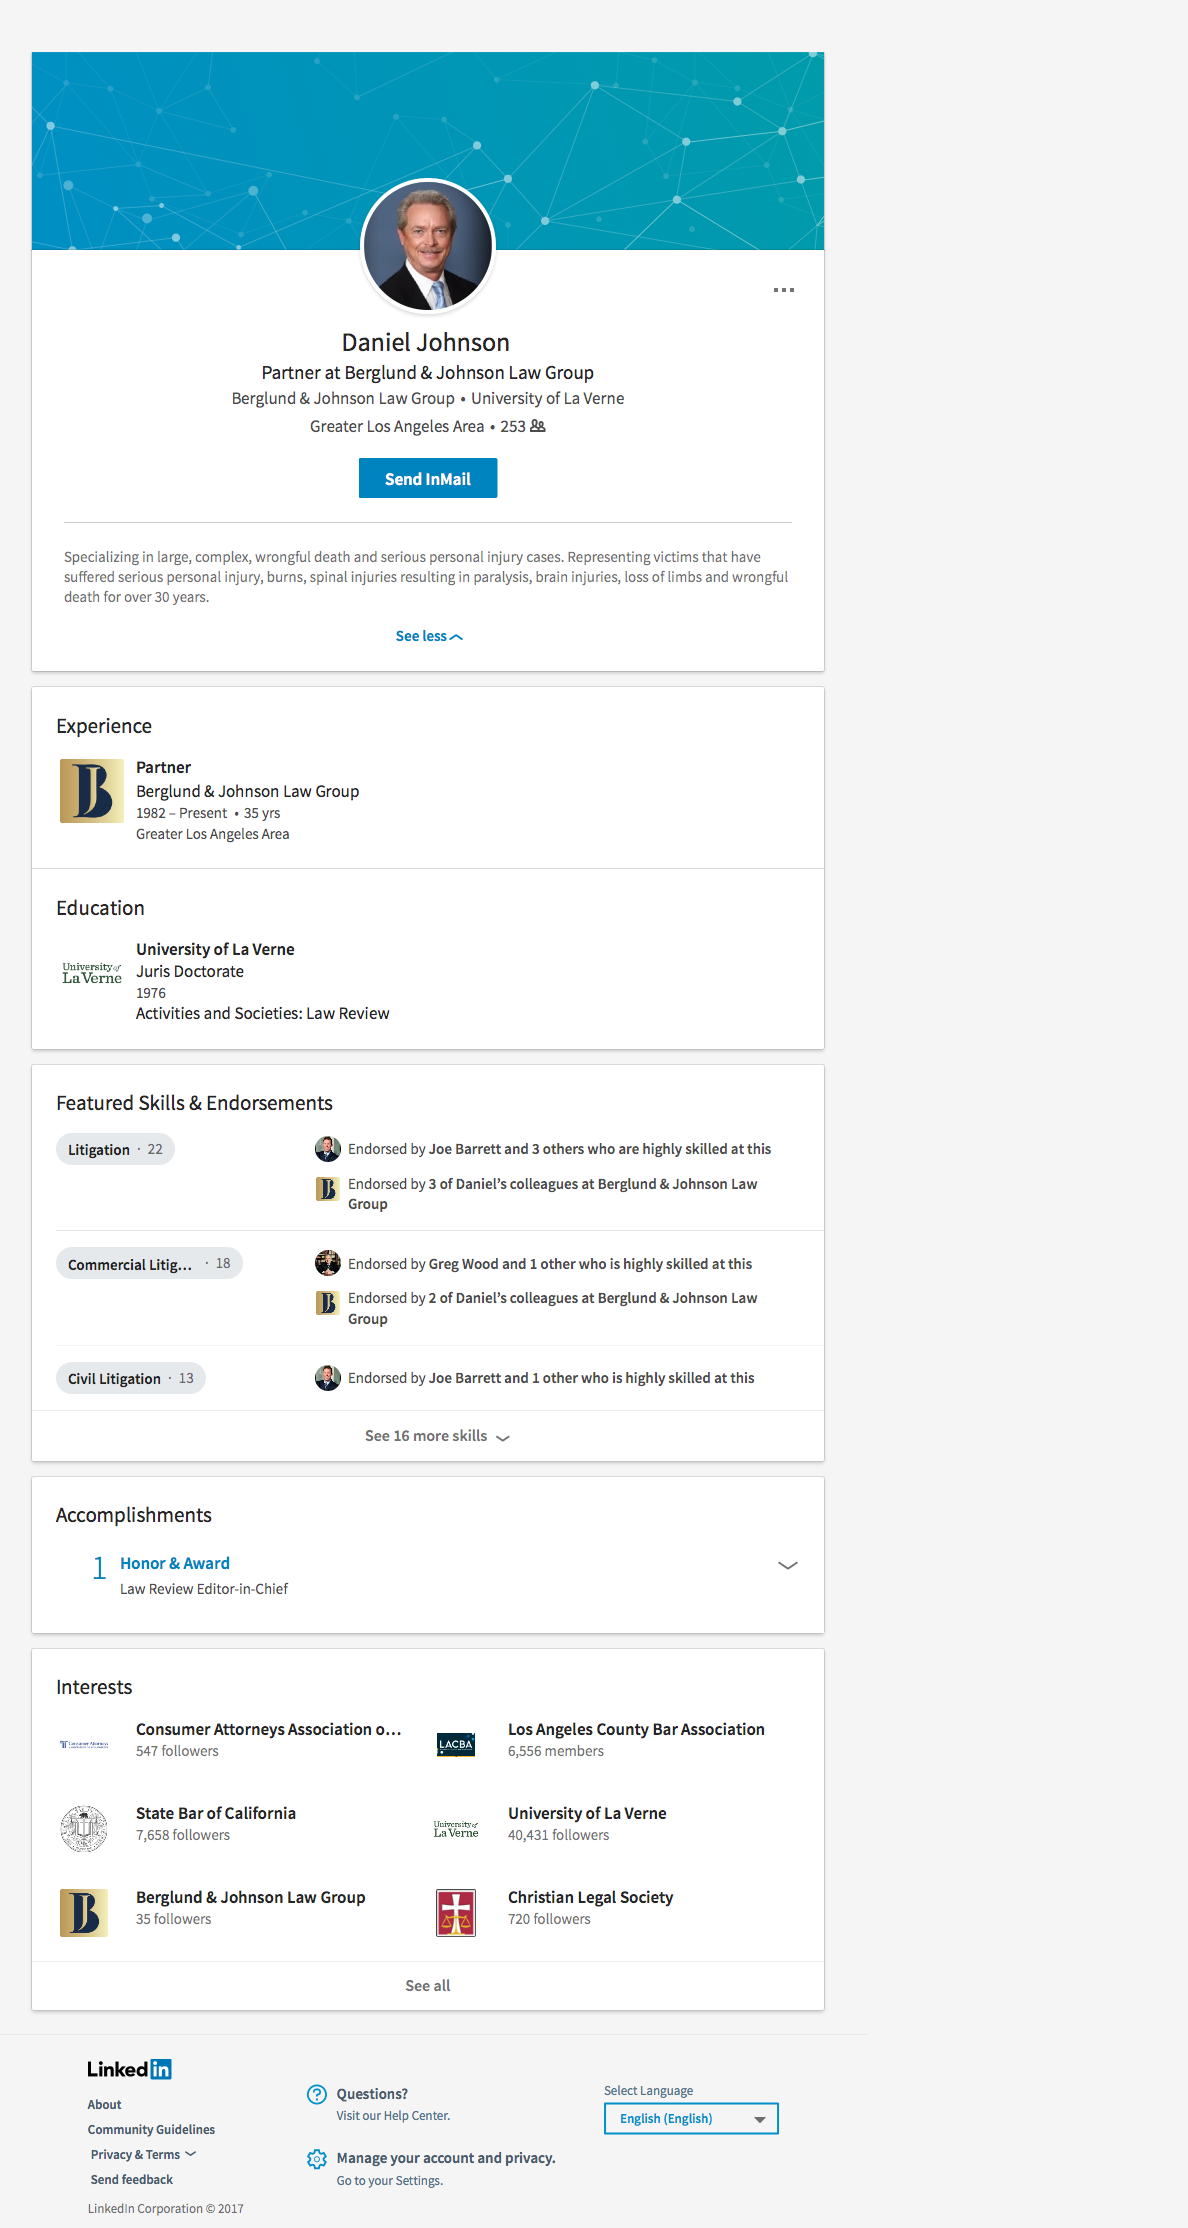
Task: Click the Questions help circle icon
Action: click(317, 2095)
